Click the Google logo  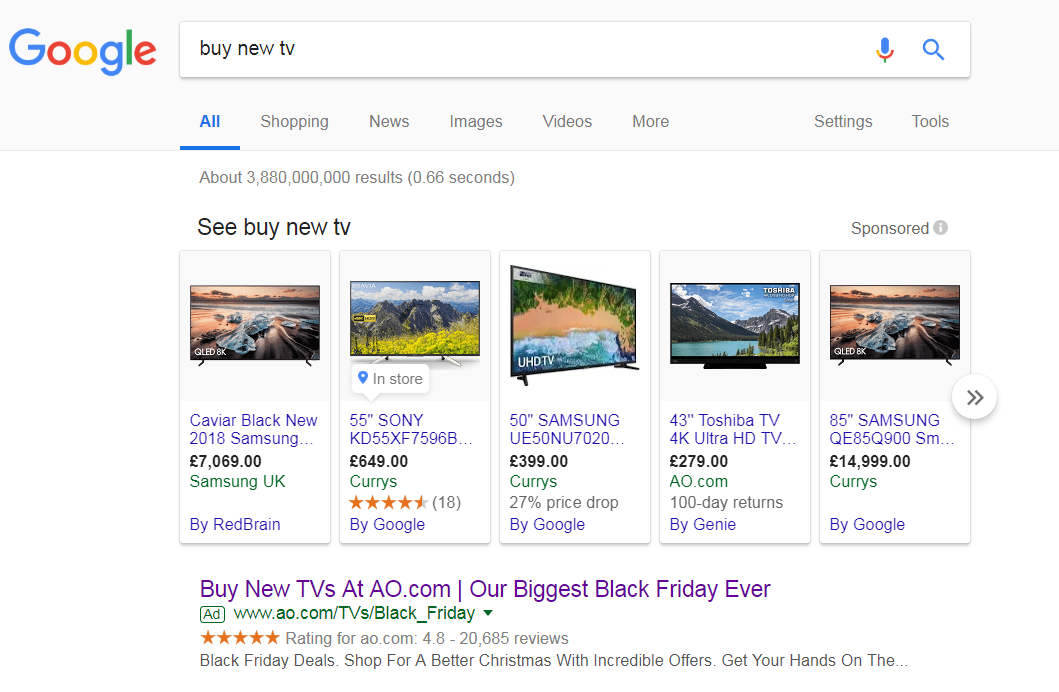[x=82, y=51]
